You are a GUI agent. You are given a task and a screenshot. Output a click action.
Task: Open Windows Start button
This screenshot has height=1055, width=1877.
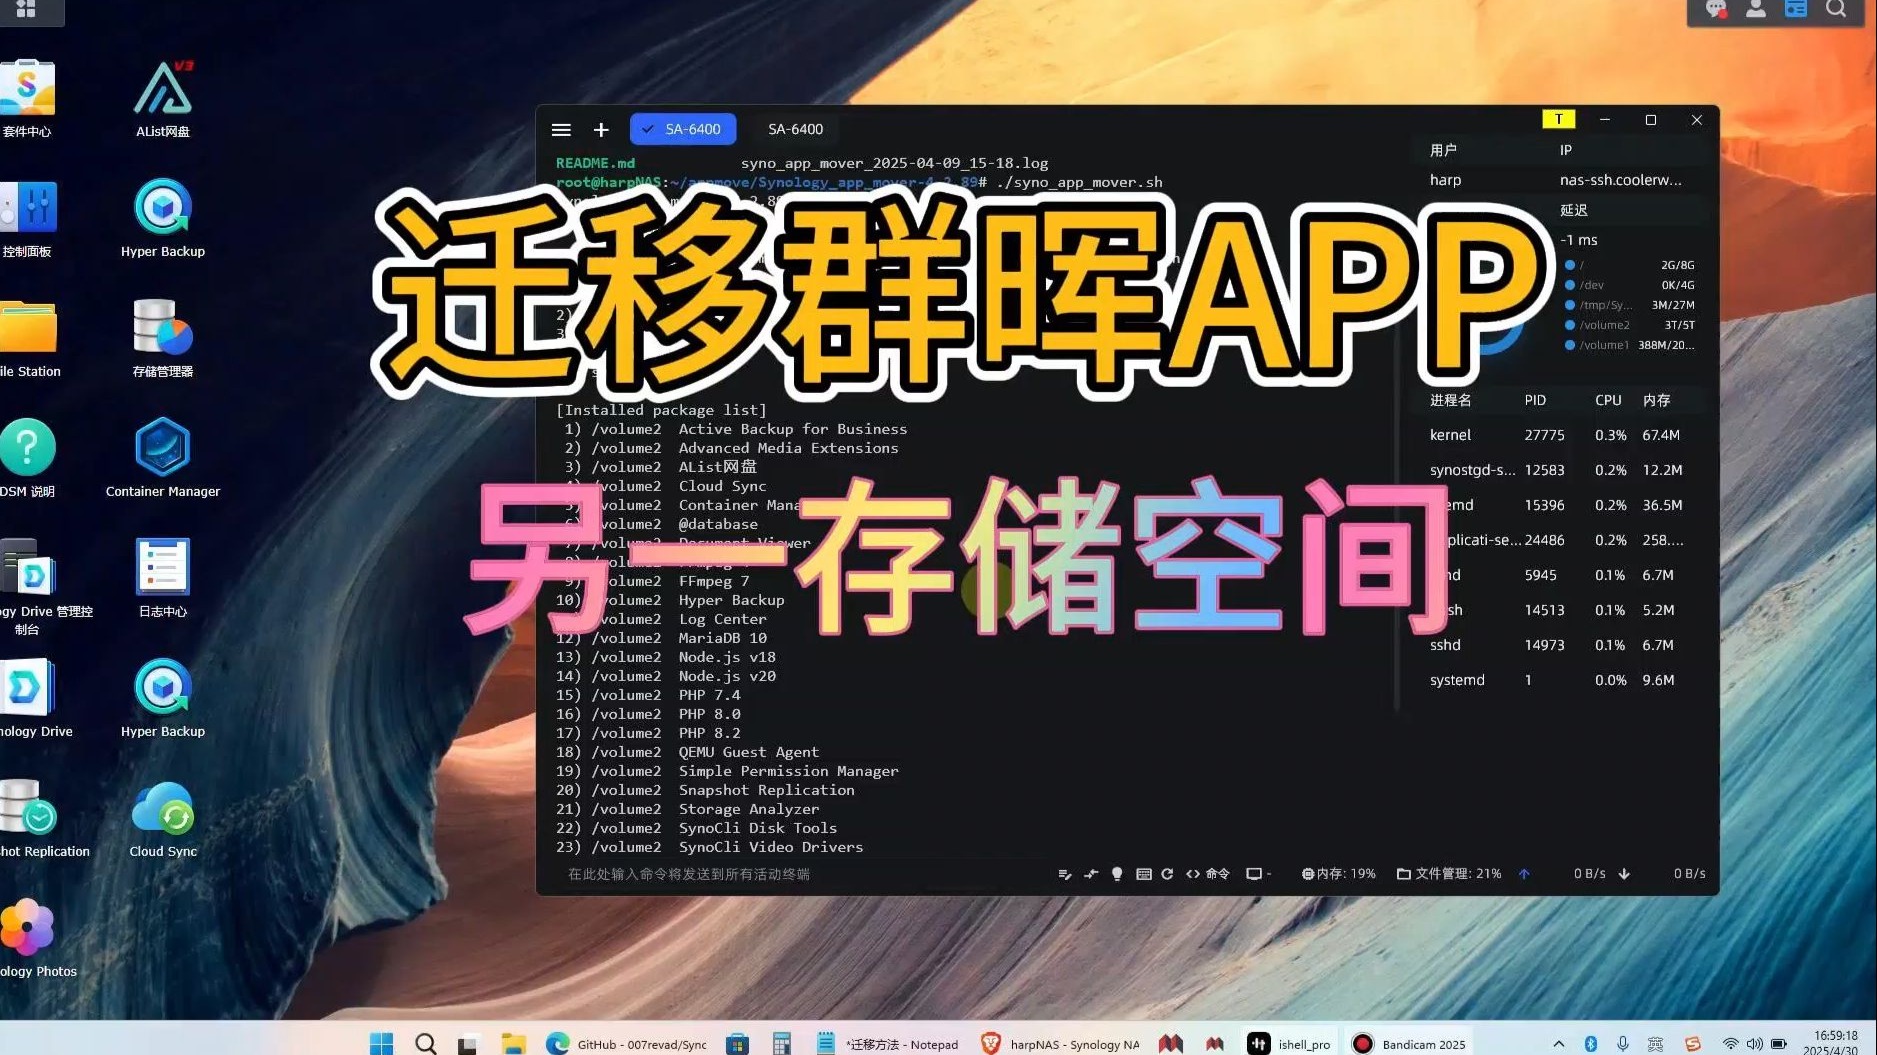coord(381,1043)
